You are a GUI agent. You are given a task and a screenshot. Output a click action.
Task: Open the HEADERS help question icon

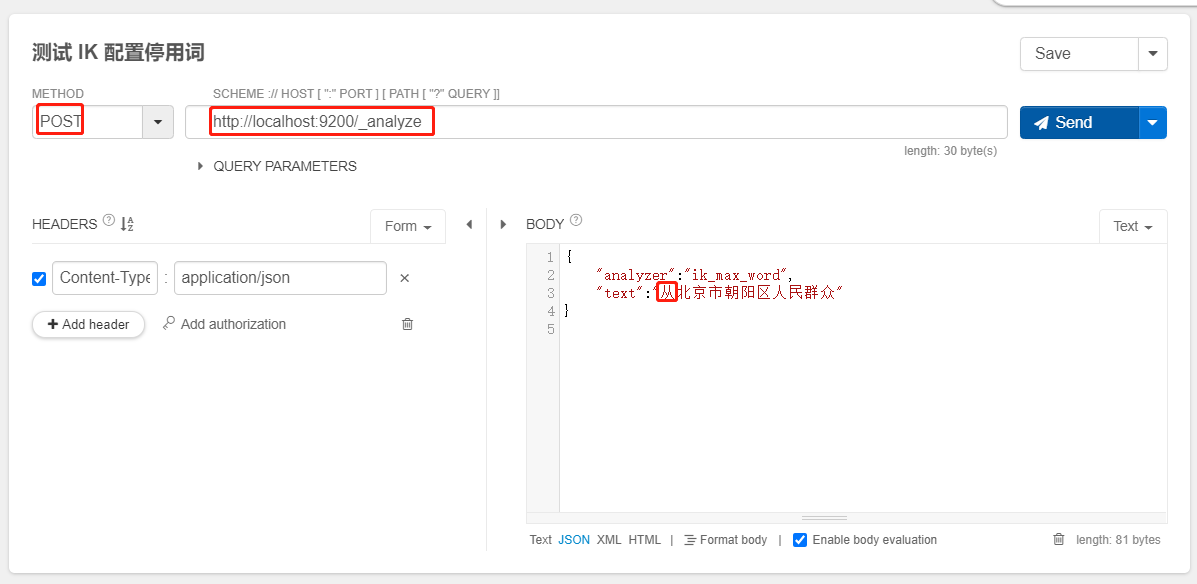pyautogui.click(x=108, y=223)
